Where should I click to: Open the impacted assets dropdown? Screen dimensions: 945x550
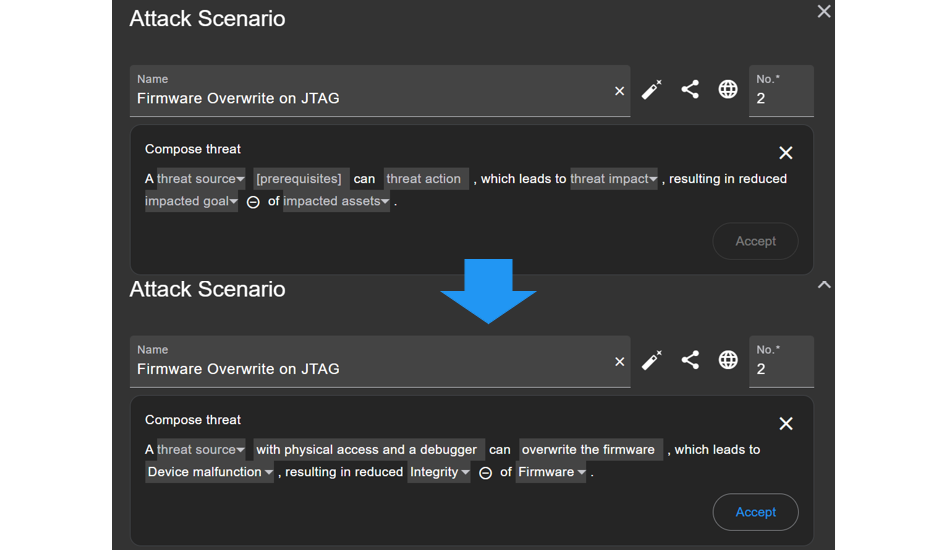tap(337, 201)
